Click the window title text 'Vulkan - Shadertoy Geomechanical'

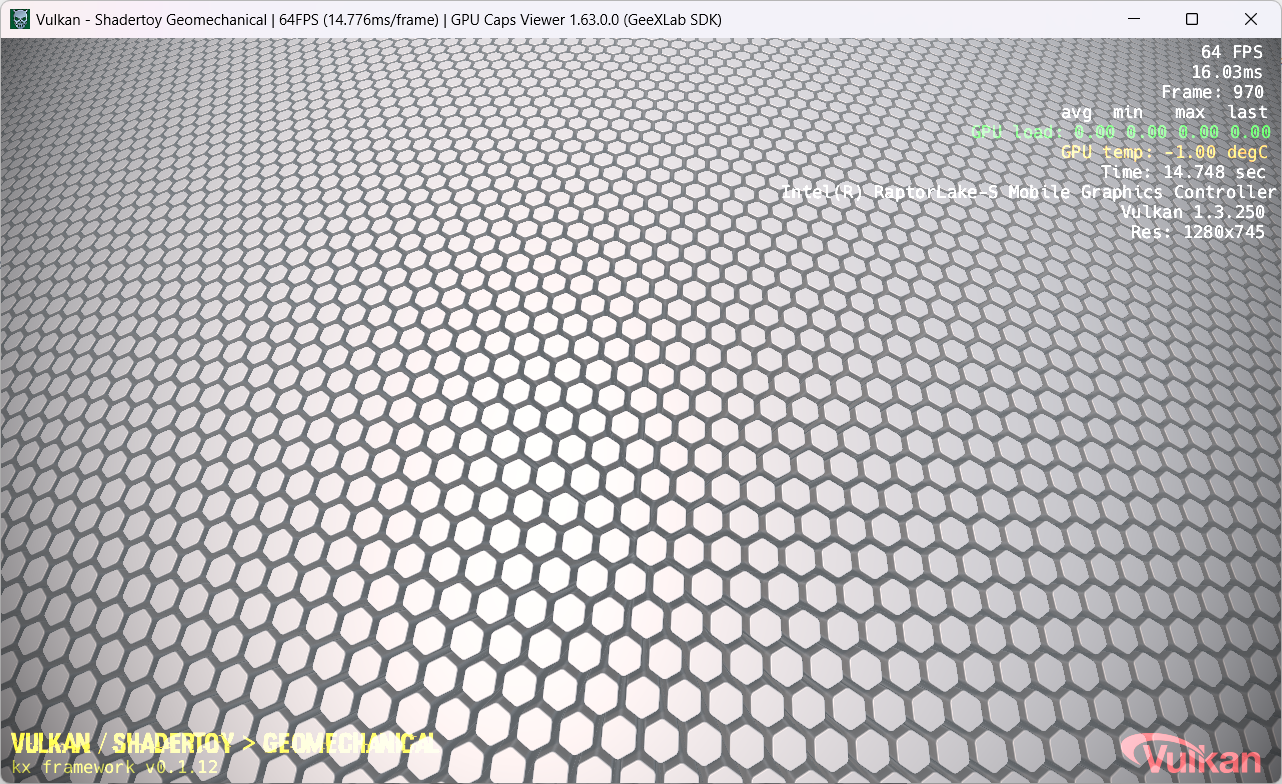click(x=151, y=20)
